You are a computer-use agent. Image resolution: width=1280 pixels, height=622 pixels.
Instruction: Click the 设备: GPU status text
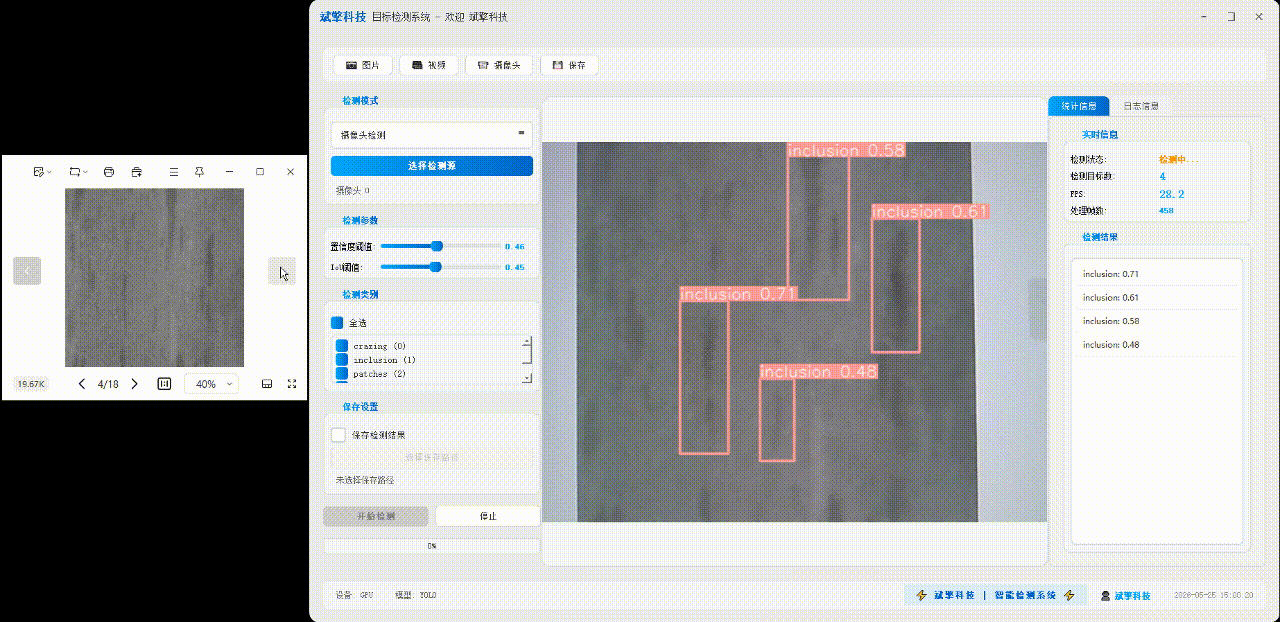coord(354,595)
